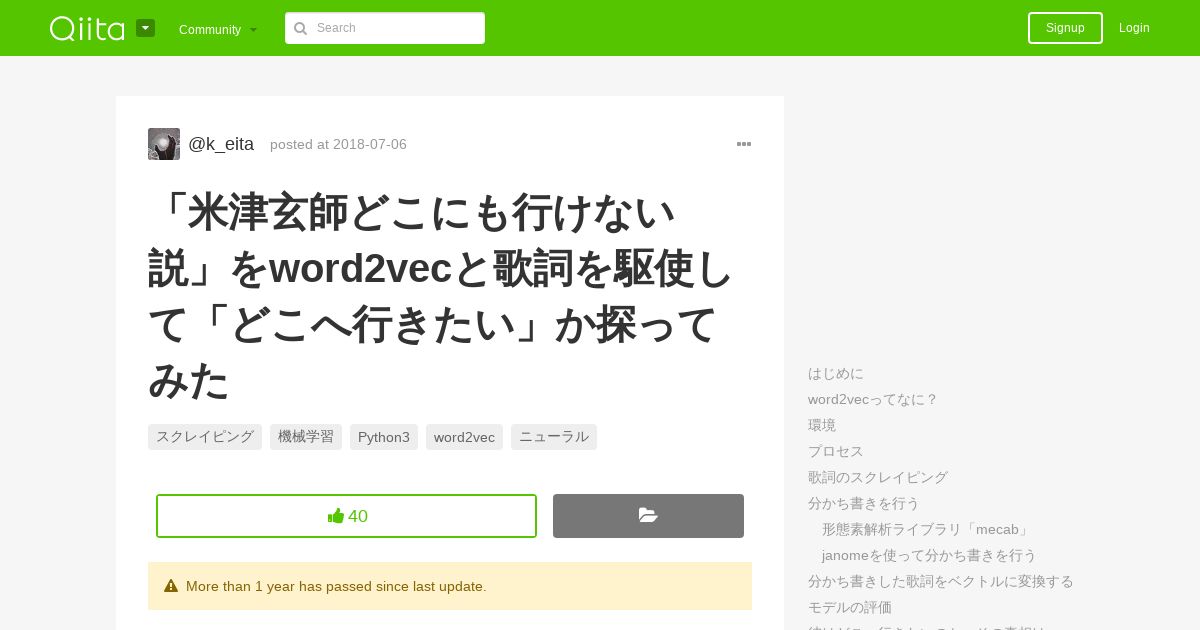Open the Login link
The width and height of the screenshot is (1200, 630).
click(1134, 28)
